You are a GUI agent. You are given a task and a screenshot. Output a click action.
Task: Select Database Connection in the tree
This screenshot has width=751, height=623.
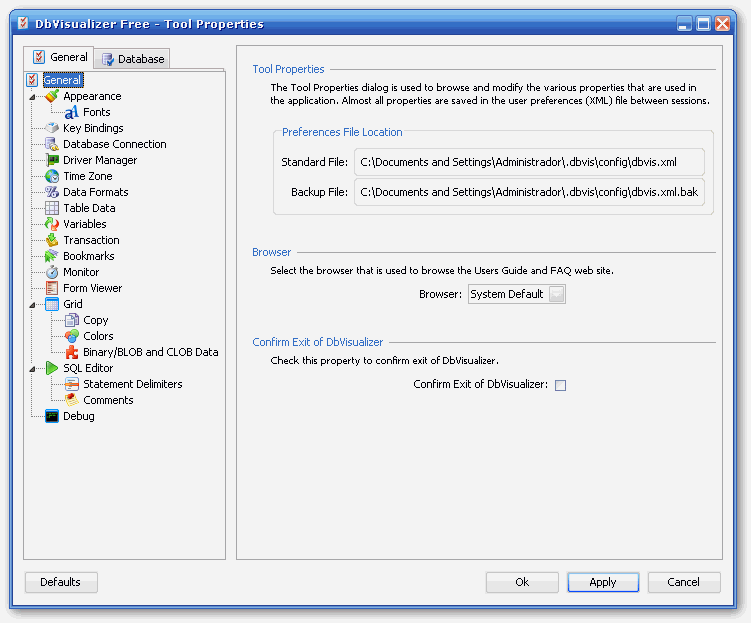coord(115,144)
